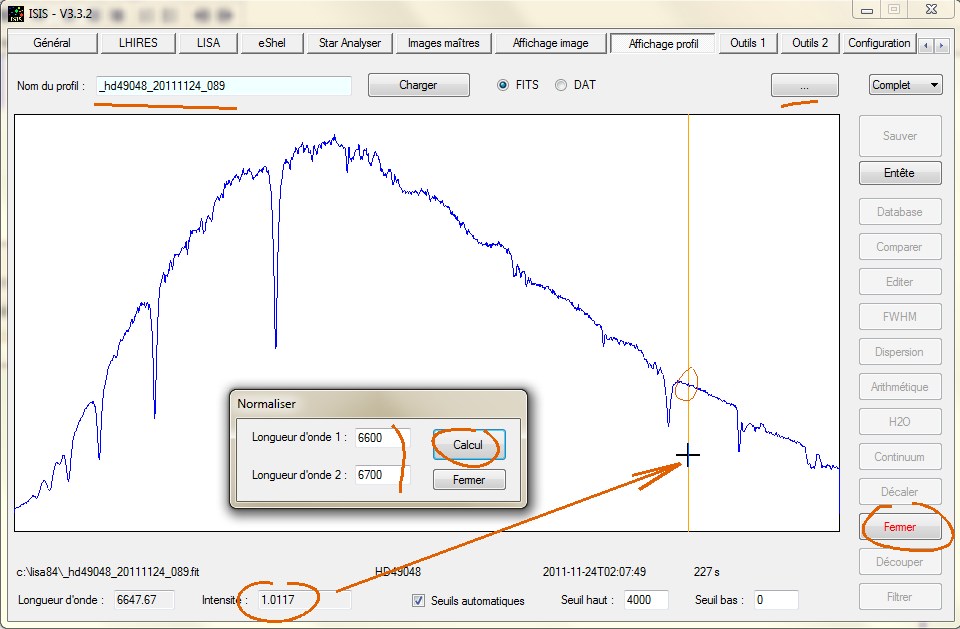Open the Star Analyser tab

349,43
